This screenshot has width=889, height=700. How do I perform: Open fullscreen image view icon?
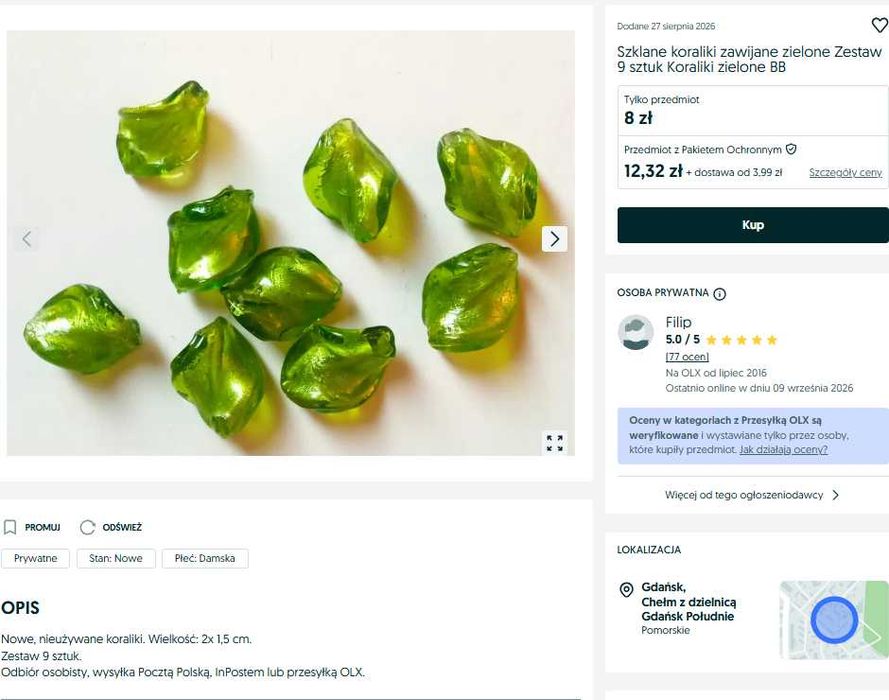pos(554,443)
